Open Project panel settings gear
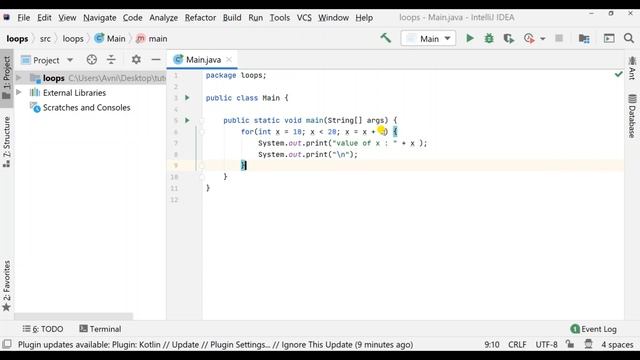The height and width of the screenshot is (360, 640). pos(136,60)
